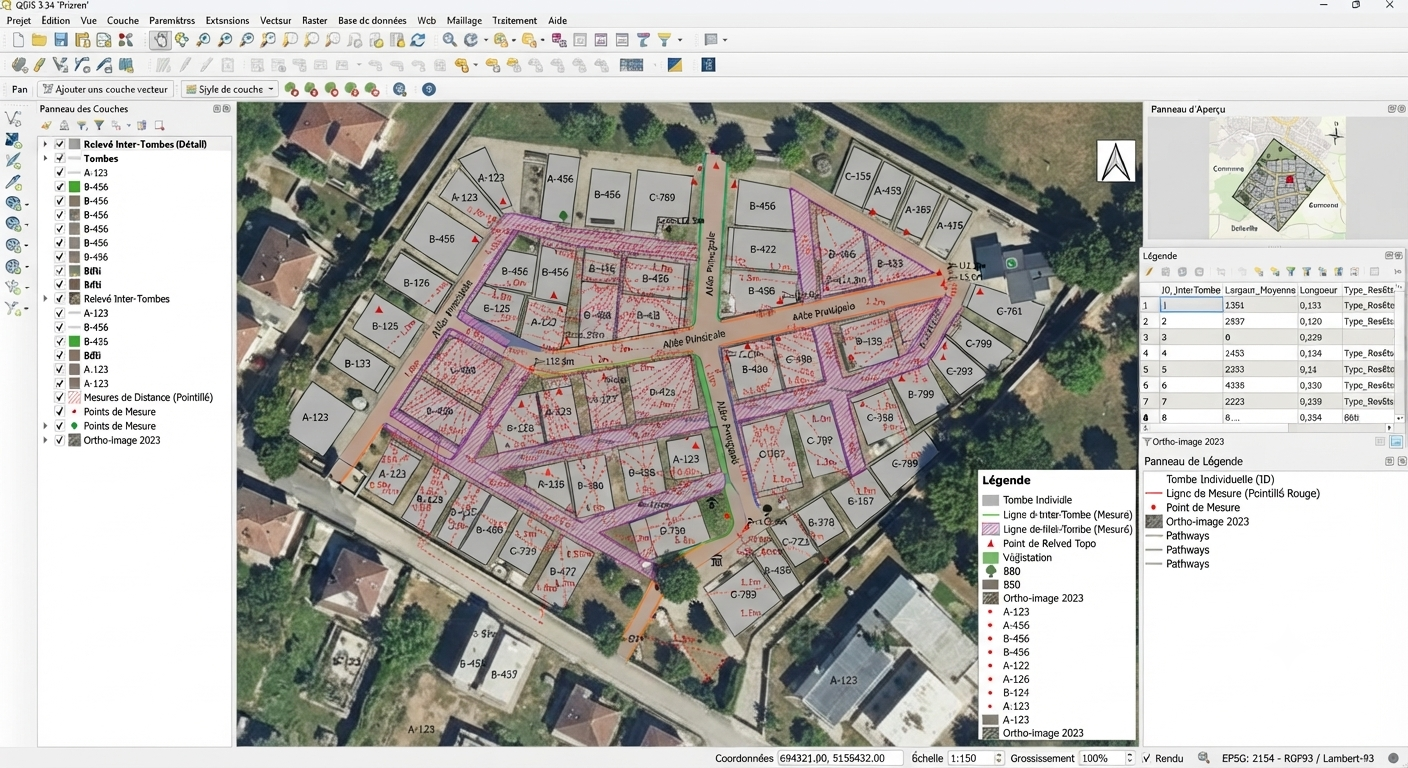Uncheck the Relevé Inter-Tombes (Détail) layer checkbox
This screenshot has height=768, width=1408.
tap(60, 144)
